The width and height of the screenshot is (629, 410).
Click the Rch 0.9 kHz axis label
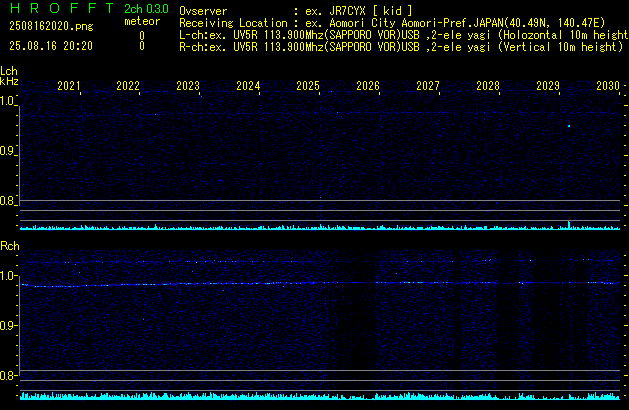[x=7, y=325]
